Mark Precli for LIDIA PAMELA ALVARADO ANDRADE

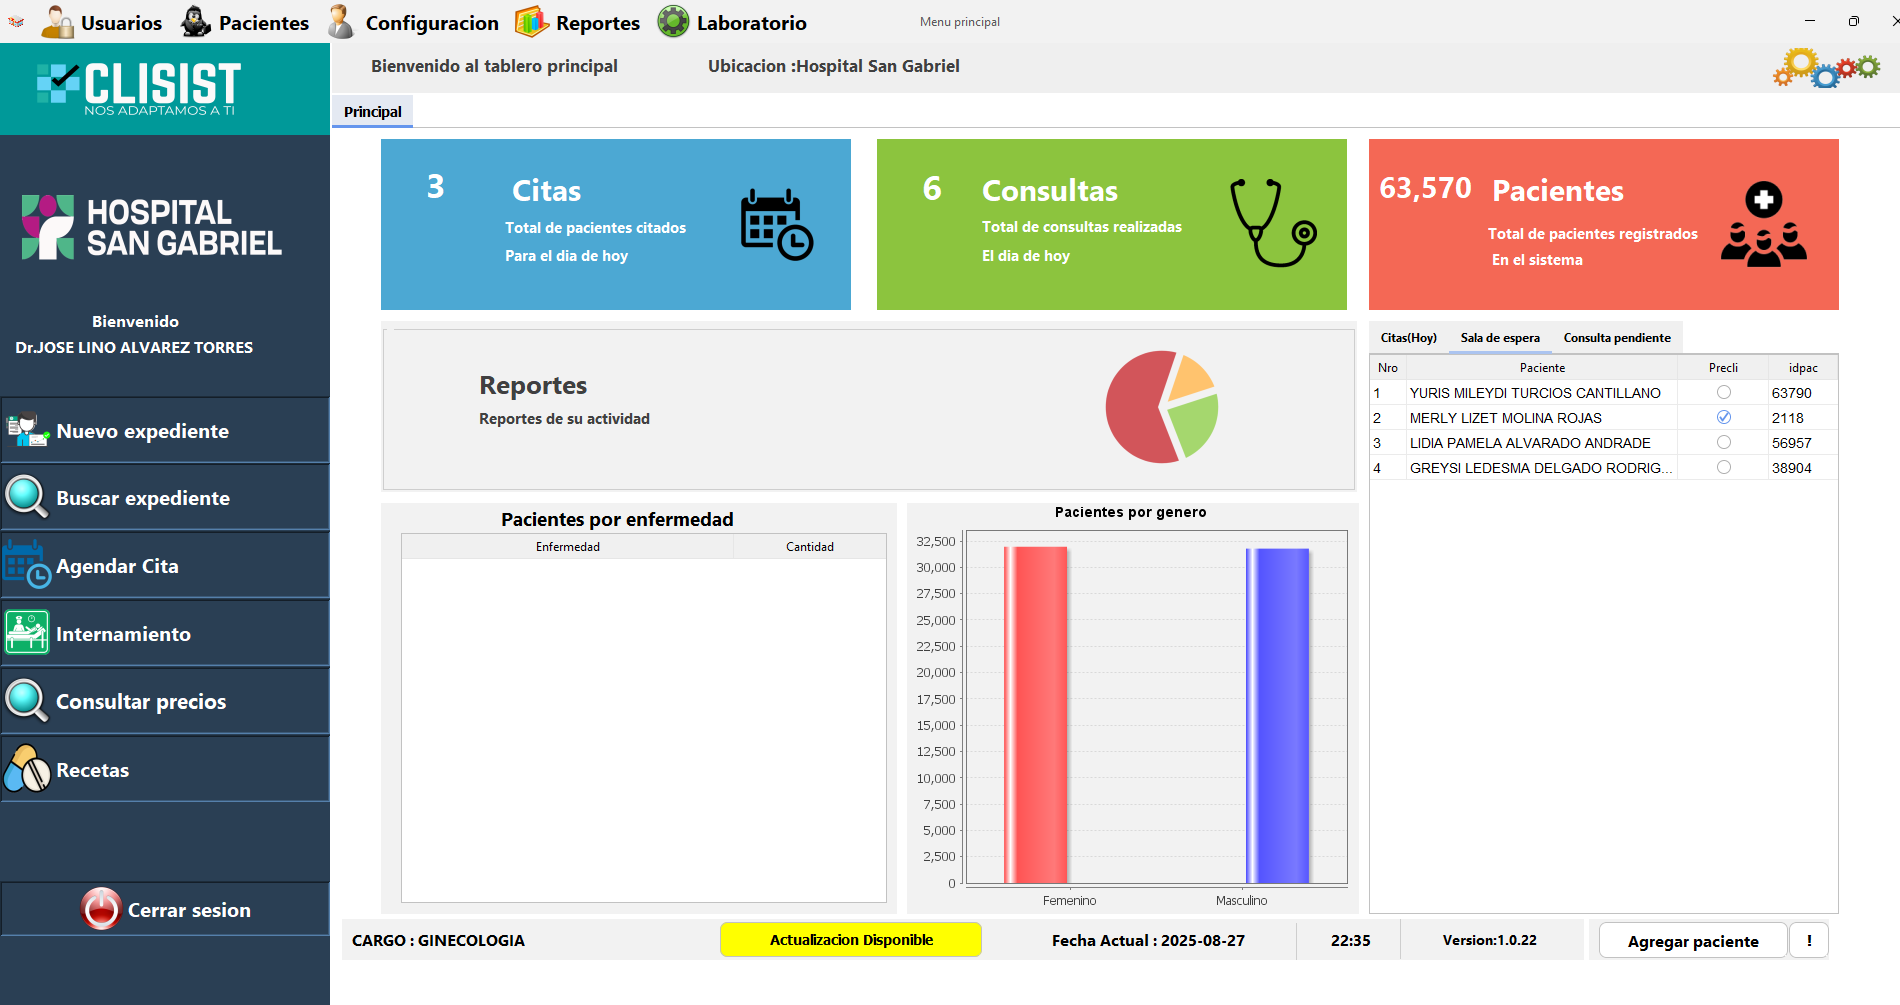1723,442
